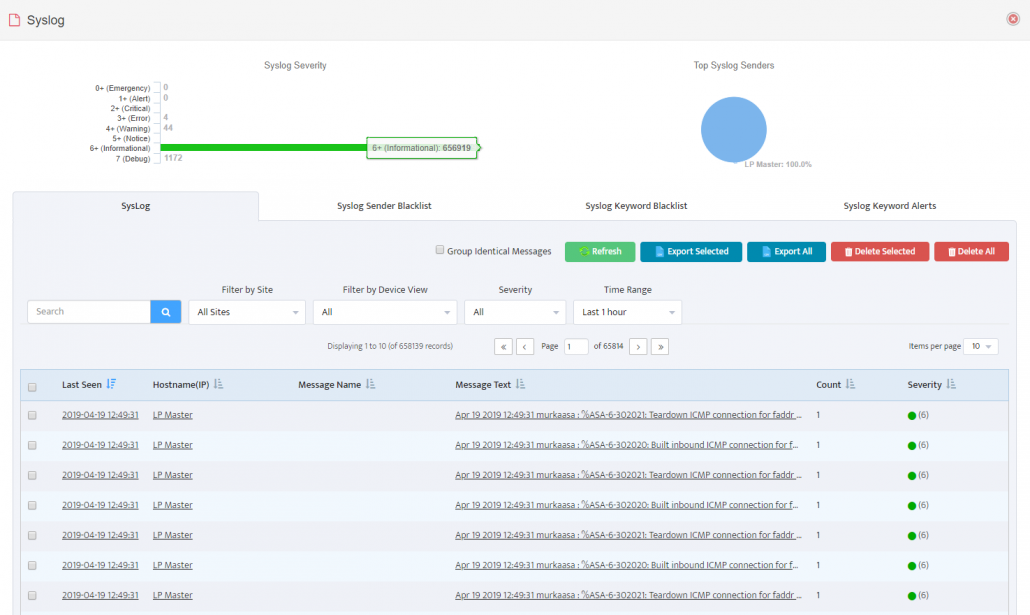The width and height of the screenshot is (1030, 615).
Task: Open the Syslog Keyword Alerts tab
Action: (x=889, y=206)
